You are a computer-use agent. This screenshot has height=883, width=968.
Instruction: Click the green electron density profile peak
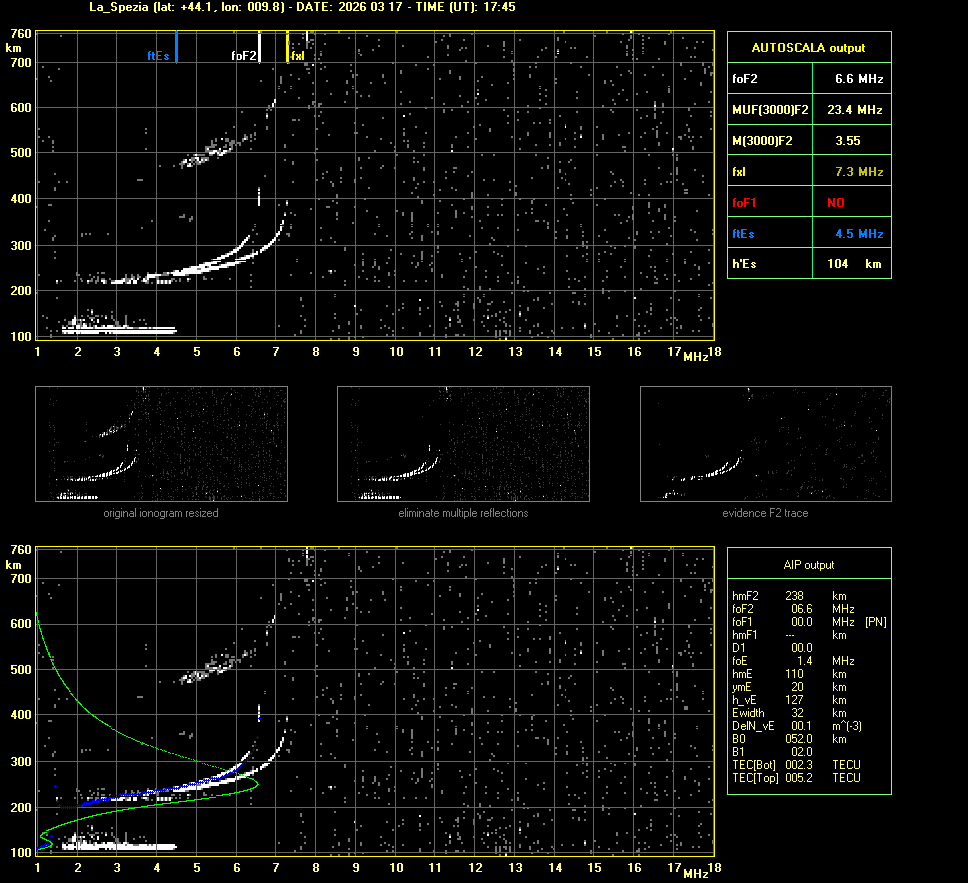click(x=257, y=783)
